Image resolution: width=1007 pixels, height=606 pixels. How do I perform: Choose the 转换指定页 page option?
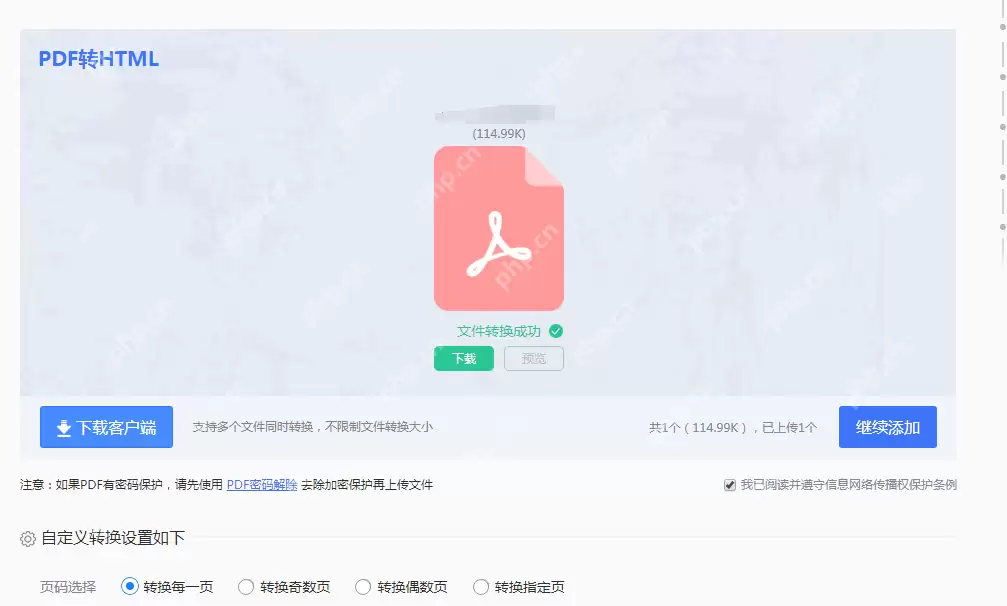481,587
